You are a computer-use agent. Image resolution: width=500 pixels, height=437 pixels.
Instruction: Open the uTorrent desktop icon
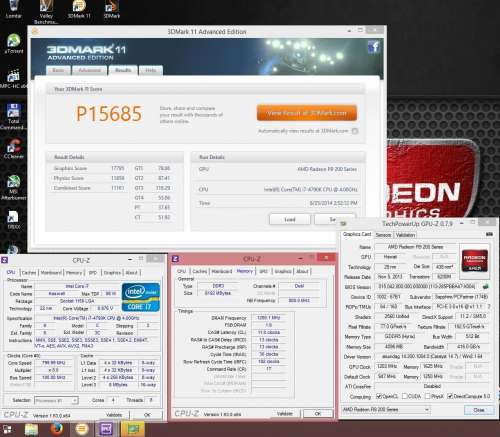coord(14,44)
